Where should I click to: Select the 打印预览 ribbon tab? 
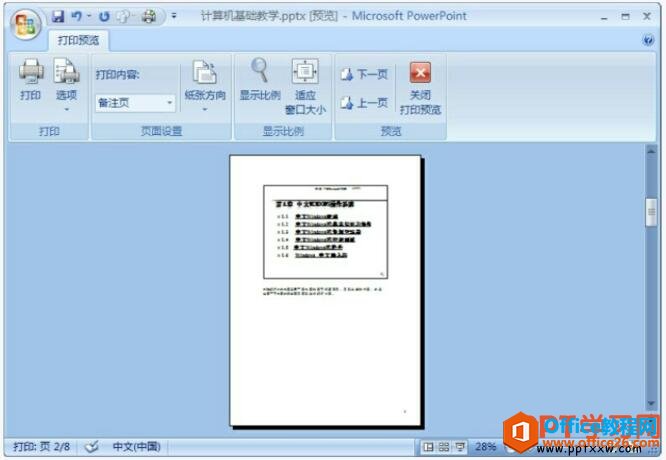coord(78,40)
